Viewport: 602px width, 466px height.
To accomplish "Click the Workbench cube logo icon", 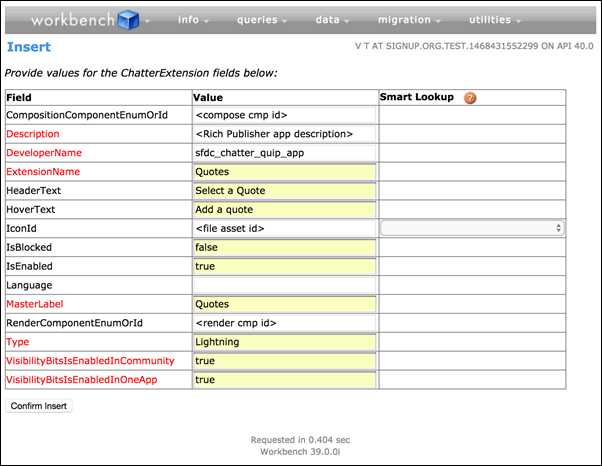I will (128, 20).
